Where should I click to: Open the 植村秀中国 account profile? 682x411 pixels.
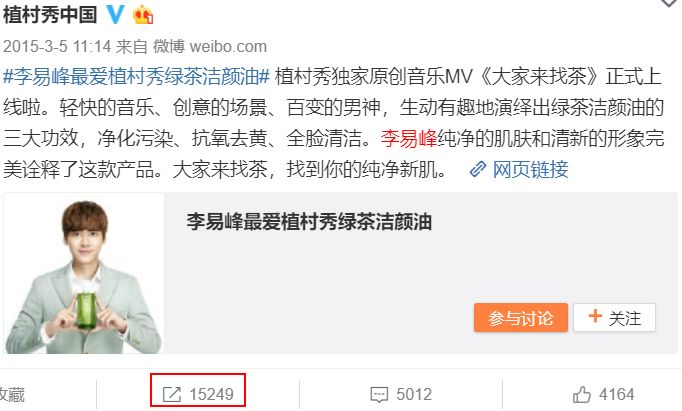pos(50,15)
